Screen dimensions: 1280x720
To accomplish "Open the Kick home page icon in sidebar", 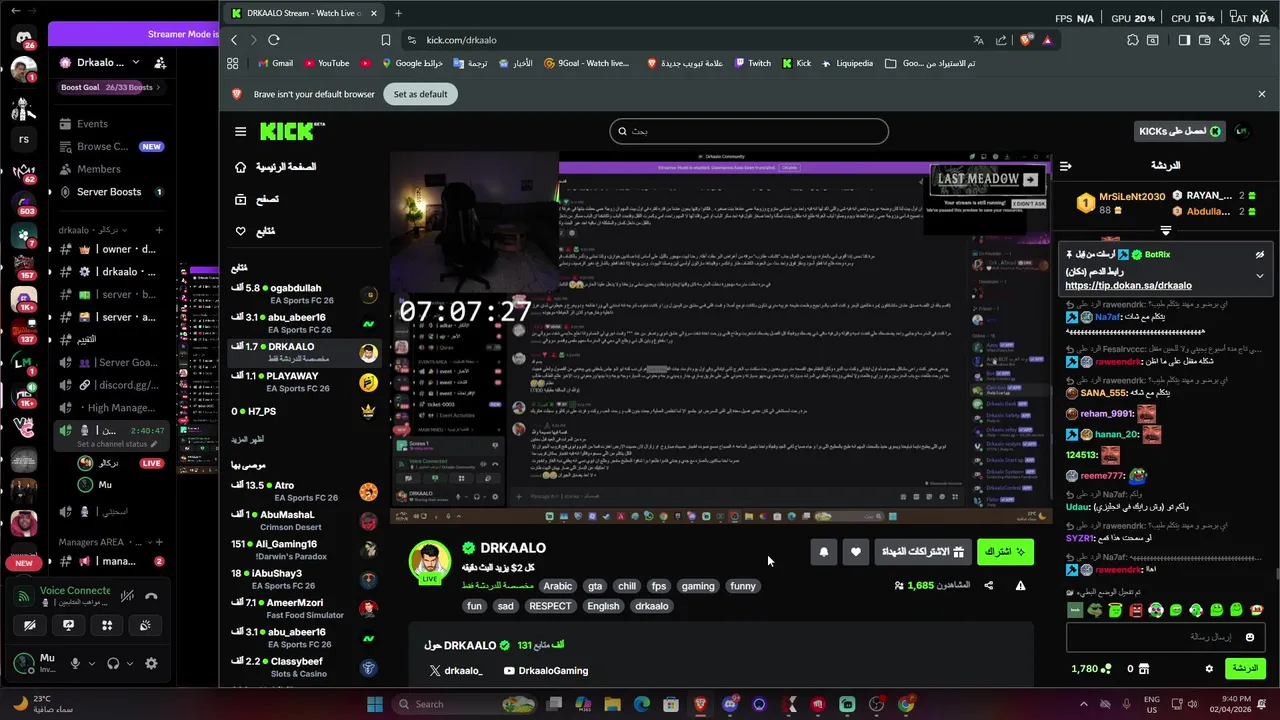I will 240,167.
